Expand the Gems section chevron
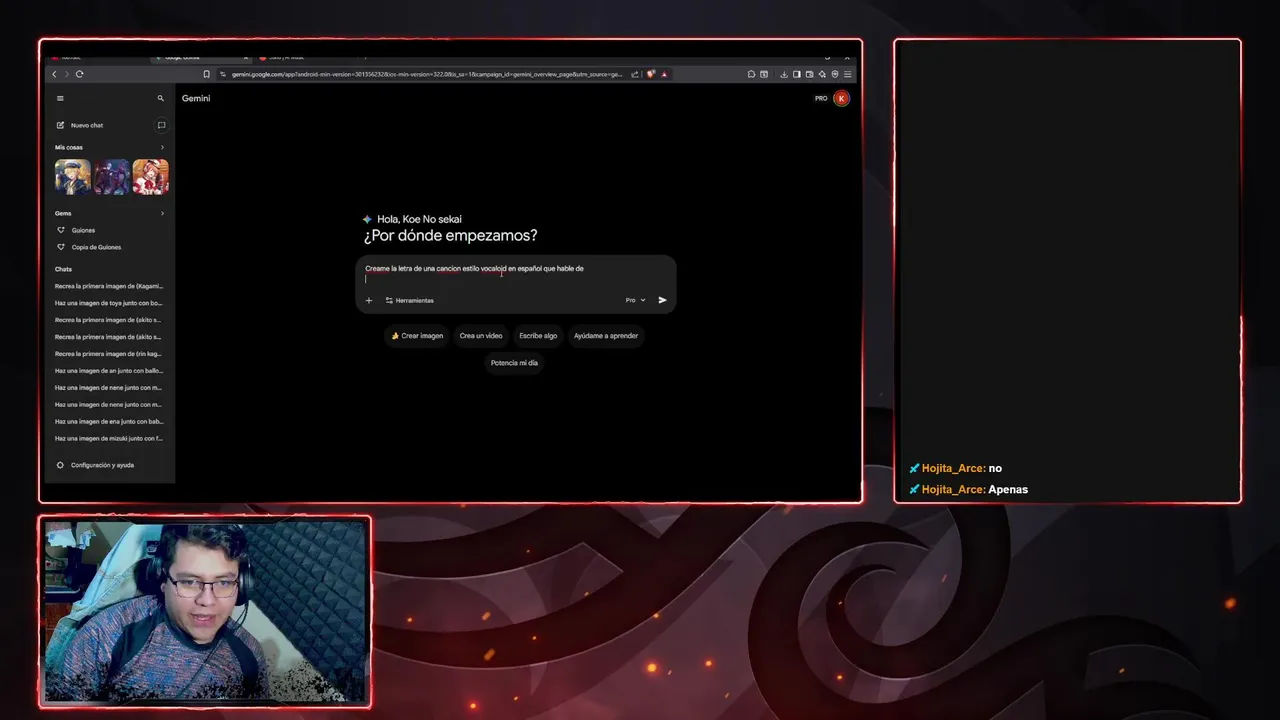The height and width of the screenshot is (720, 1280). pyautogui.click(x=162, y=213)
